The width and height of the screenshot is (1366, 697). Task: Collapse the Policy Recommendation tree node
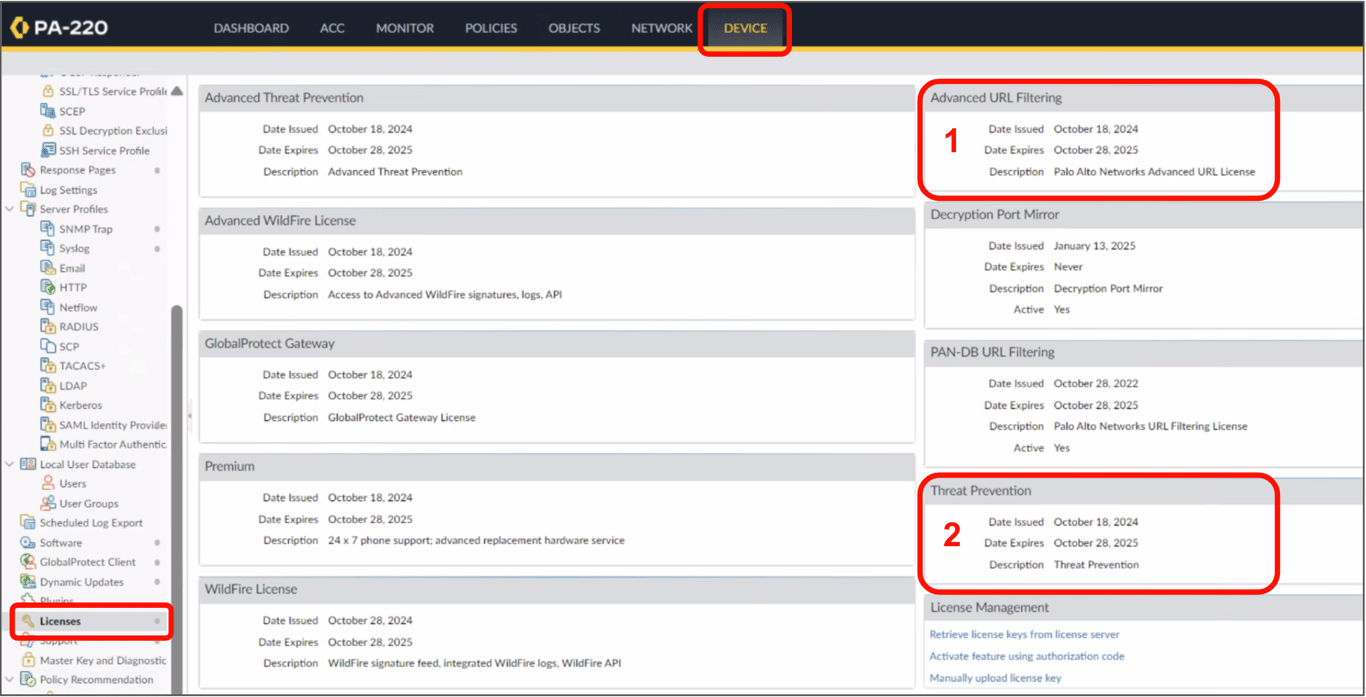[10, 680]
